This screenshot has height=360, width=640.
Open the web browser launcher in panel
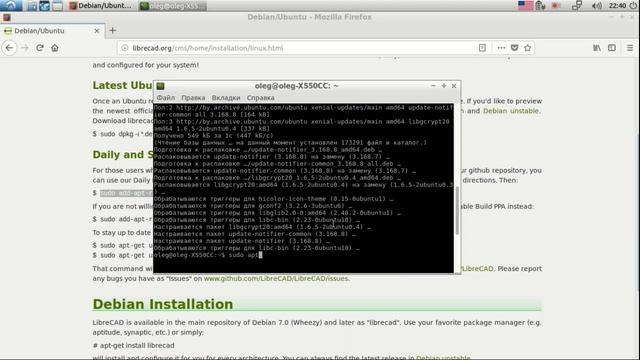point(44,6)
